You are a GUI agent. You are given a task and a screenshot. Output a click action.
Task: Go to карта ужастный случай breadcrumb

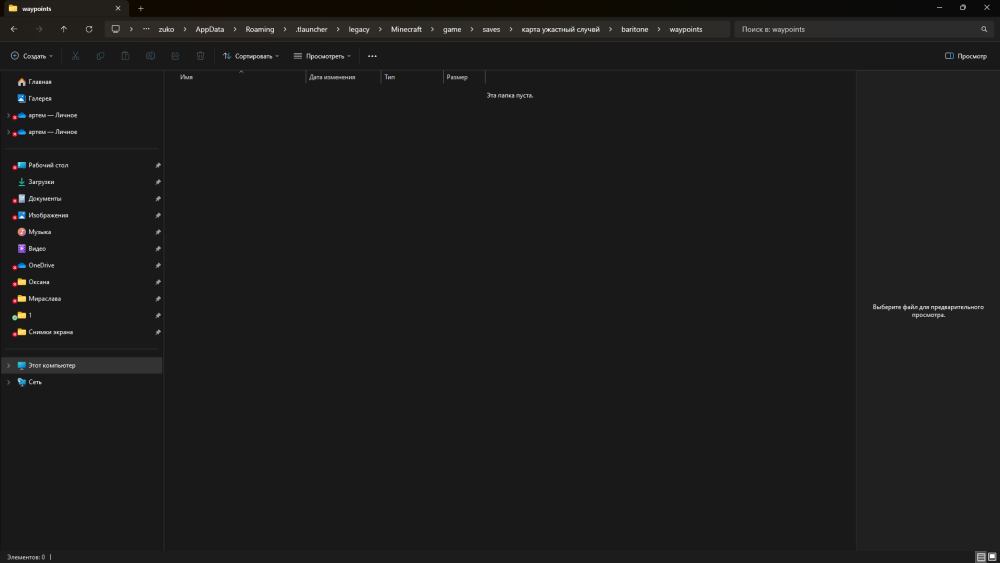pyautogui.click(x=561, y=29)
